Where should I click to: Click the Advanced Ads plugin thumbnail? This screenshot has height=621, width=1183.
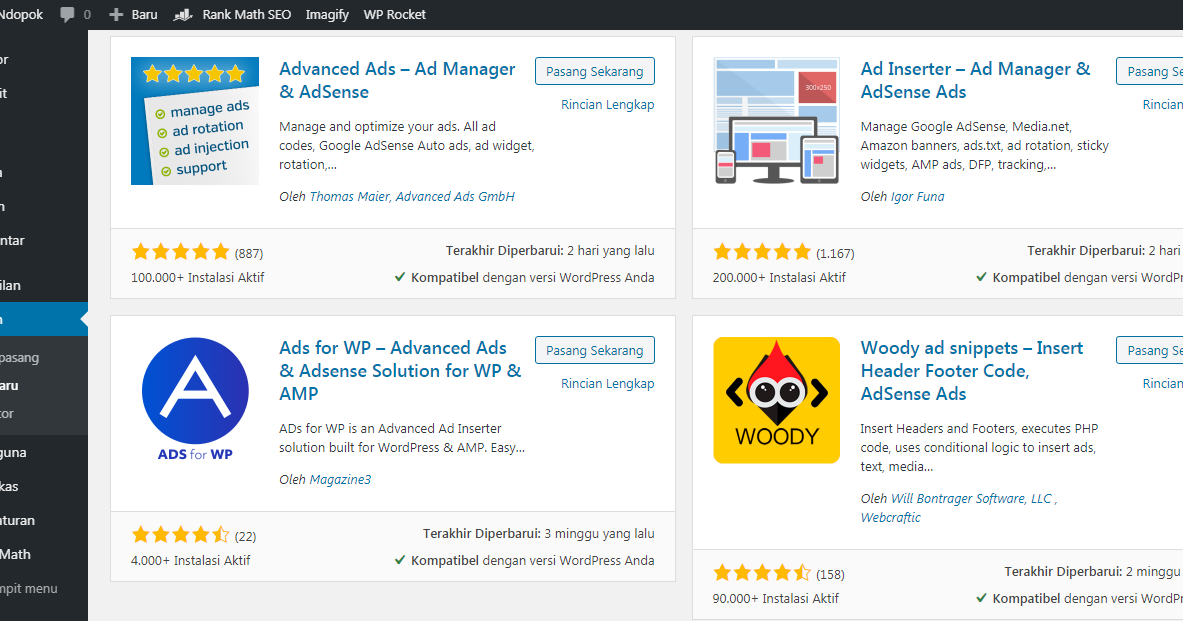pyautogui.click(x=195, y=121)
